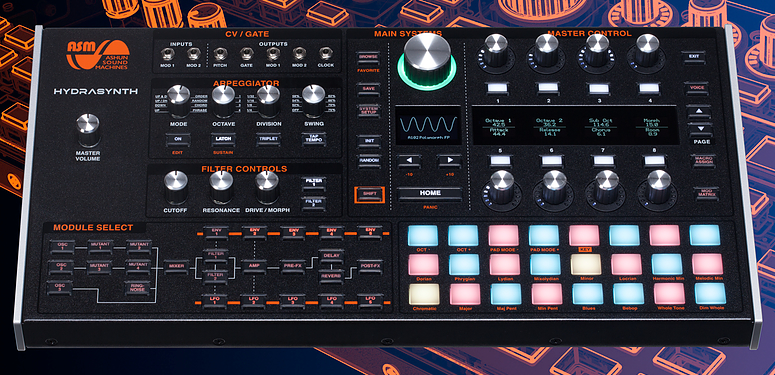Tap the Maj Pent pad

click(506, 294)
